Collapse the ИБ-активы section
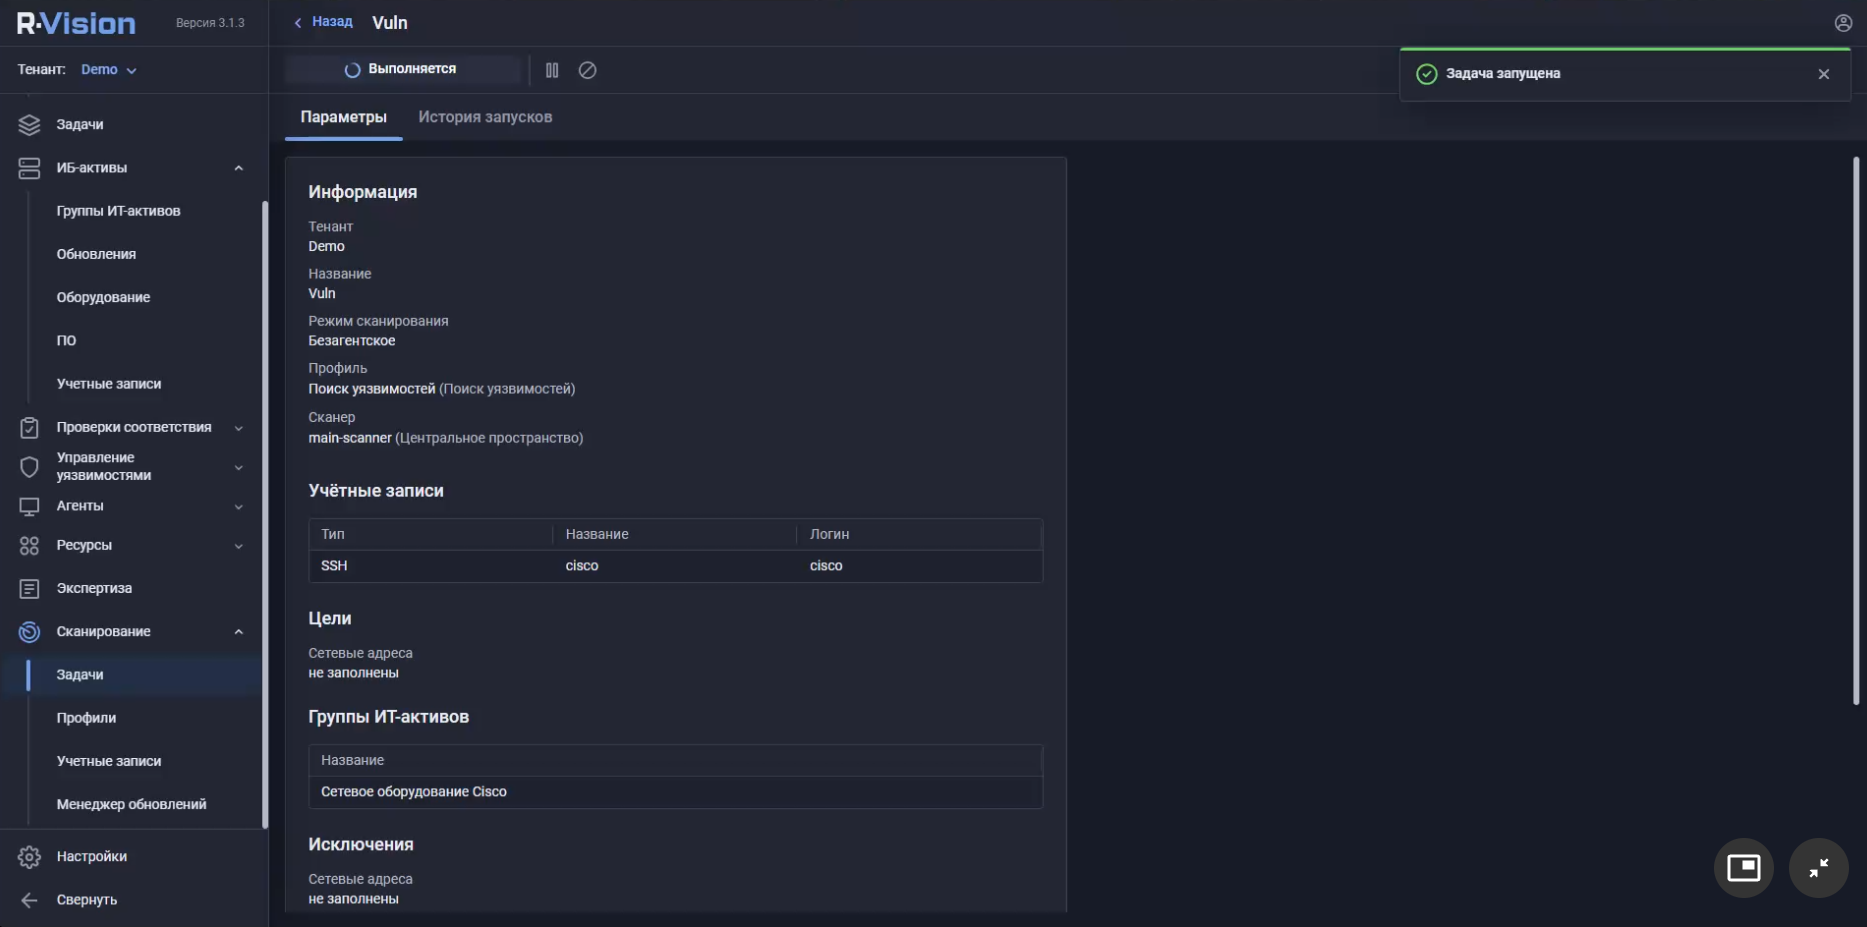The image size is (1867, 927). [238, 168]
